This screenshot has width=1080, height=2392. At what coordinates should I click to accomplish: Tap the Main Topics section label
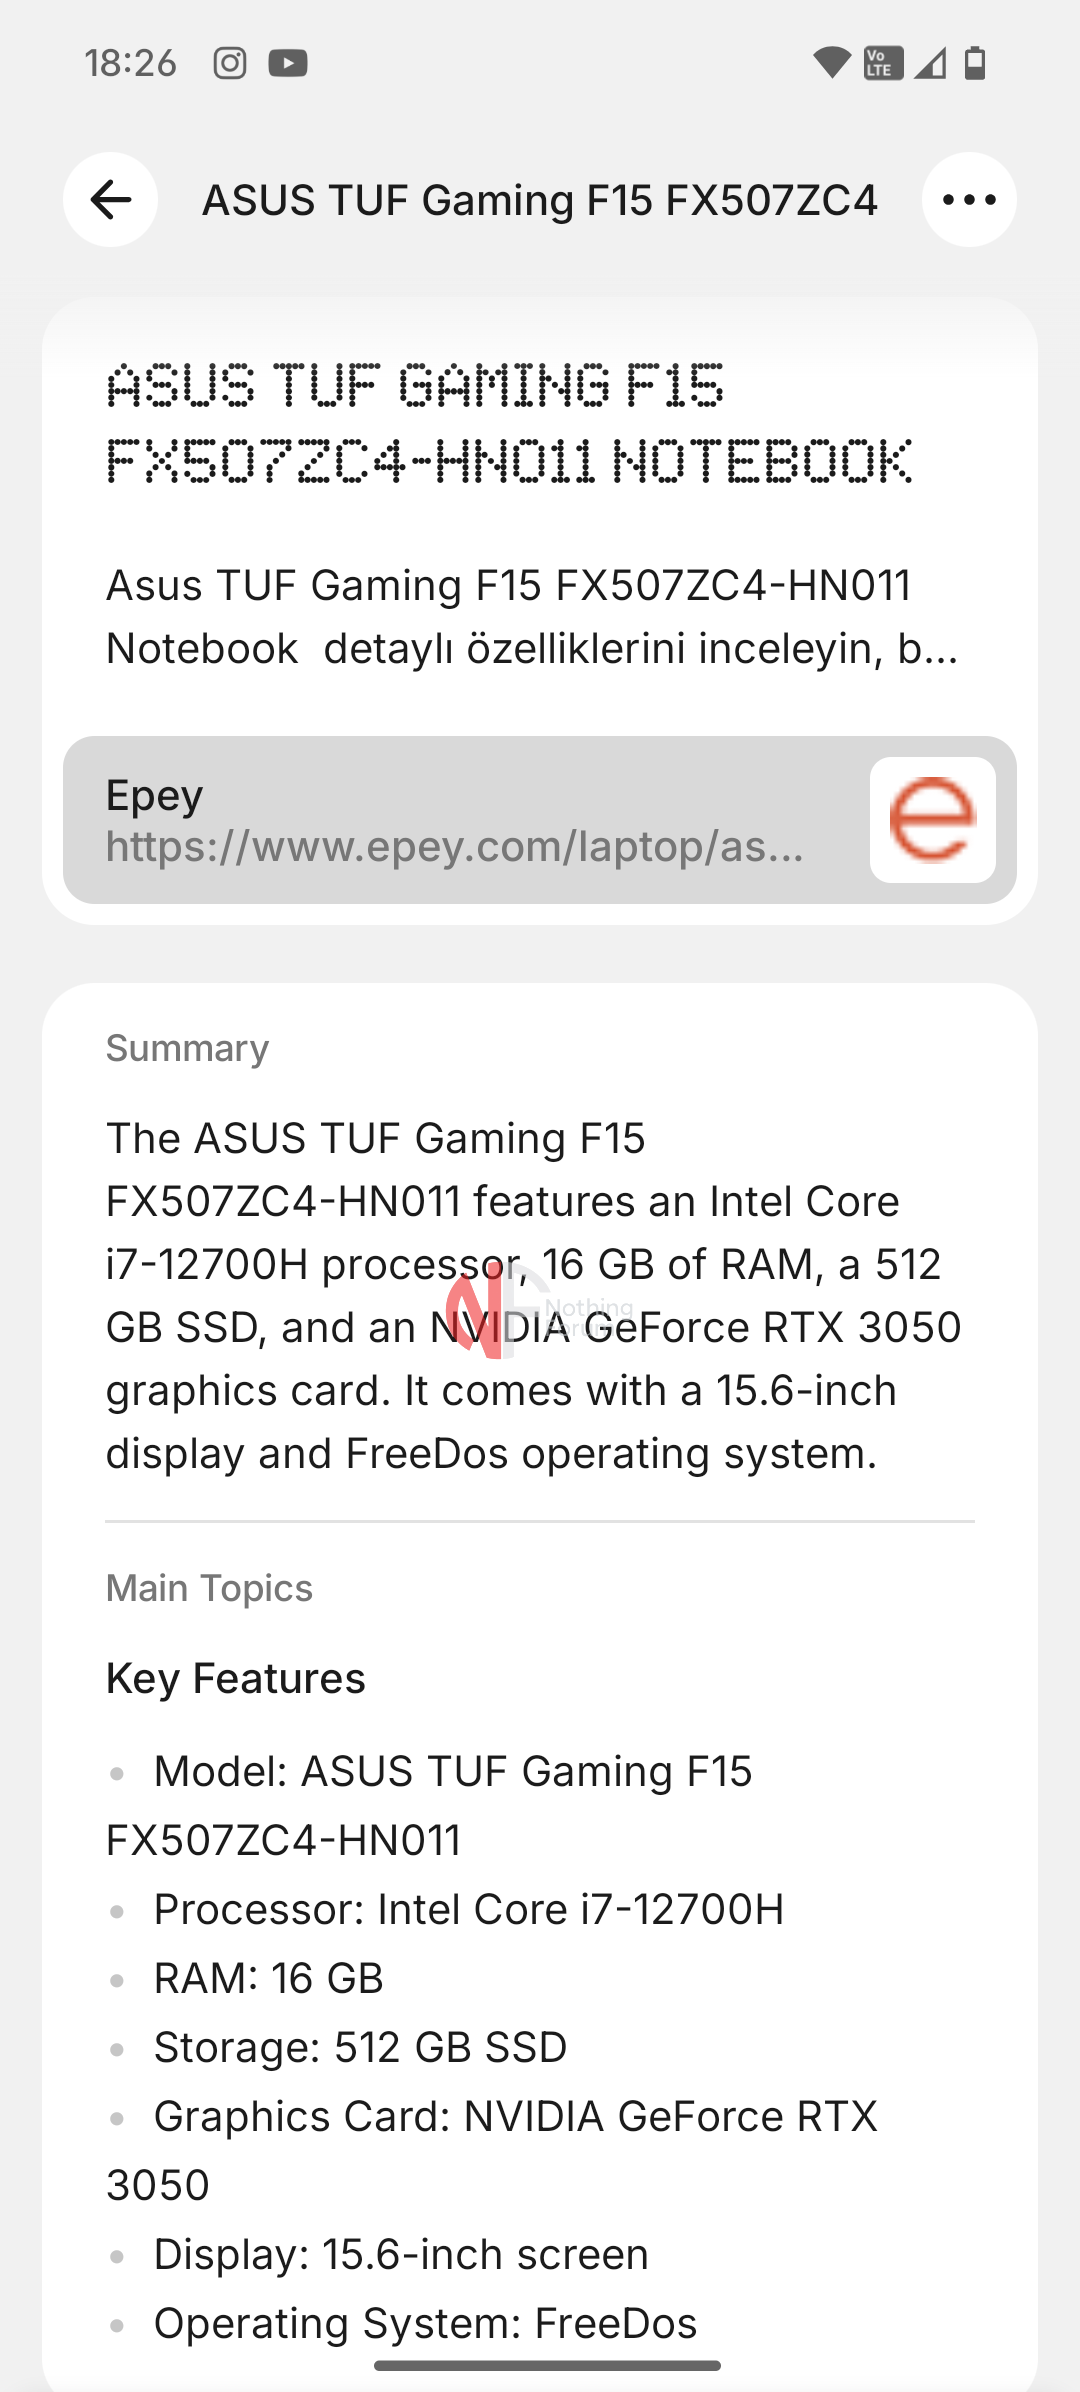coord(209,1588)
